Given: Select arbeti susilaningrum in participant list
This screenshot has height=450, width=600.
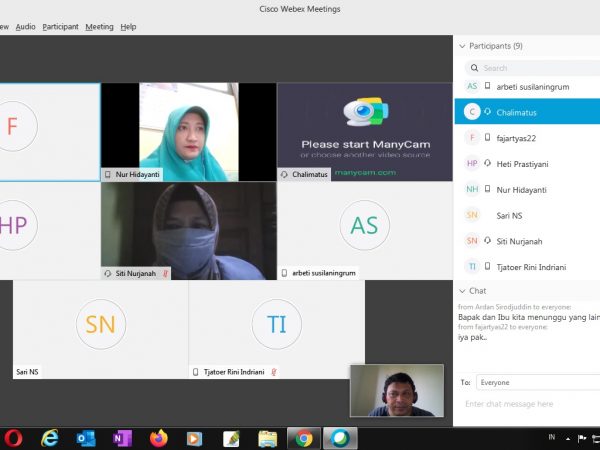Looking at the screenshot, I should [527, 86].
